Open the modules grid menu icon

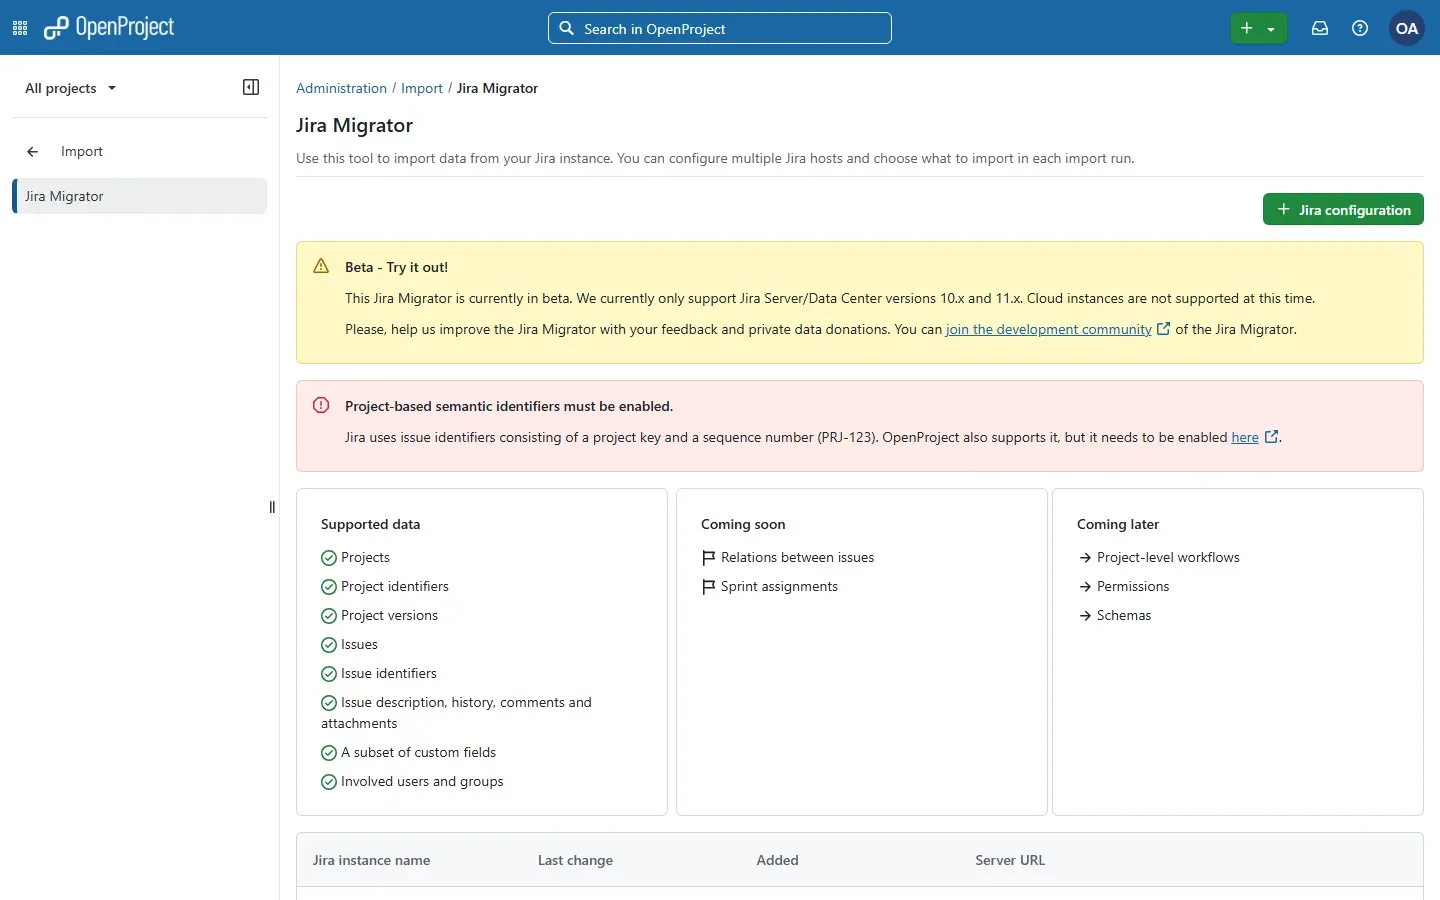tap(20, 28)
